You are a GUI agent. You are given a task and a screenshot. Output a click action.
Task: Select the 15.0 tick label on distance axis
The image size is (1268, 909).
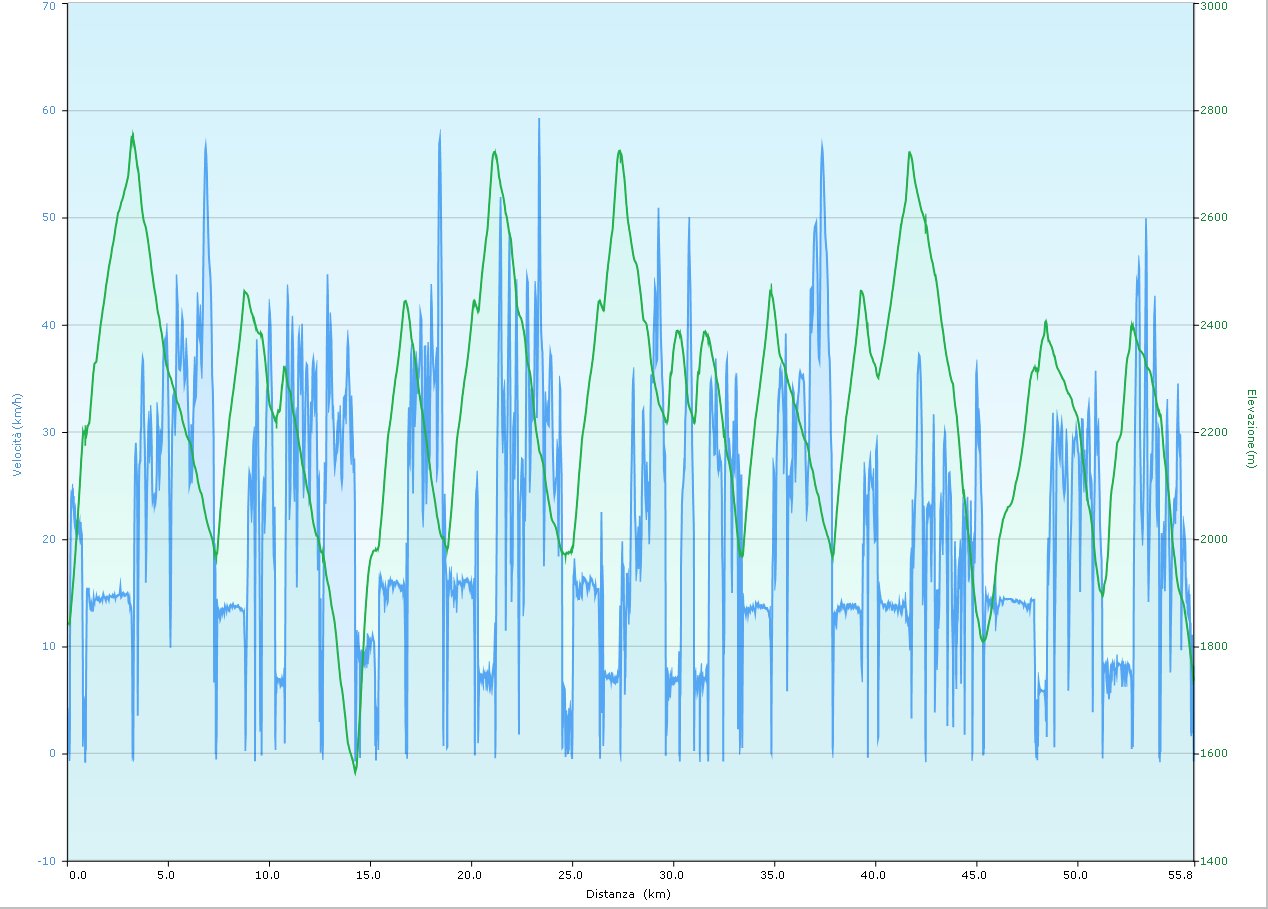(x=369, y=875)
